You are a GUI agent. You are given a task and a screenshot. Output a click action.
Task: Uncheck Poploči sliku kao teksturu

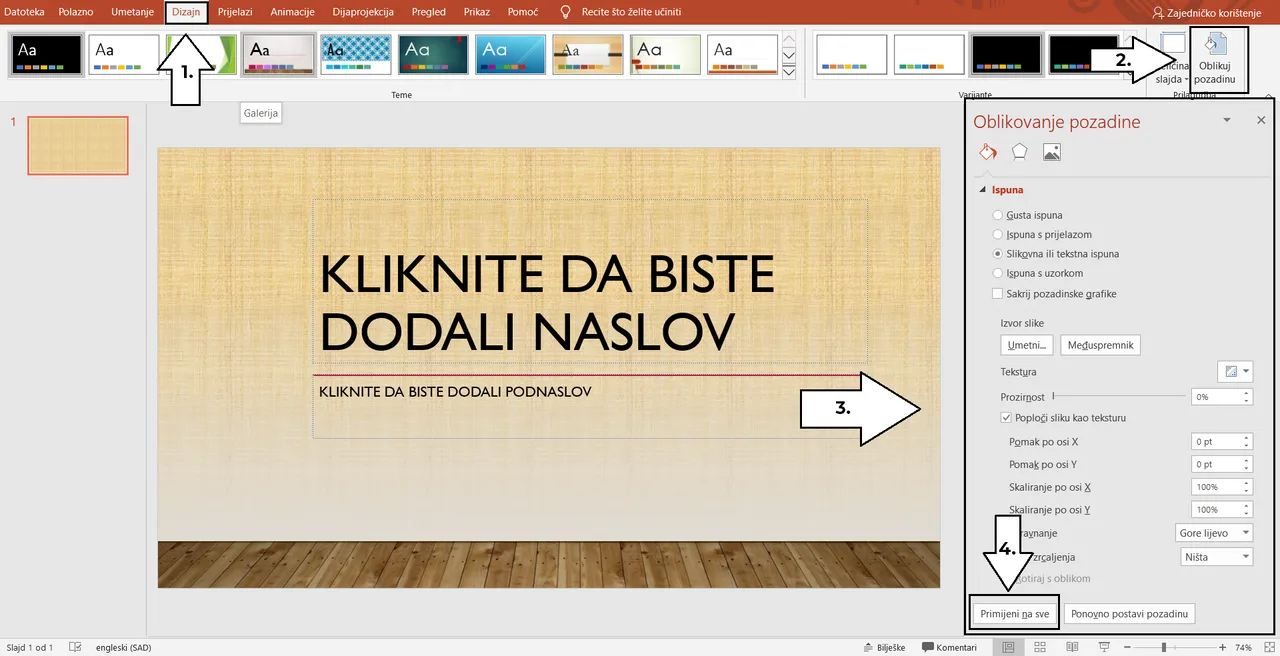pyautogui.click(x=1006, y=417)
